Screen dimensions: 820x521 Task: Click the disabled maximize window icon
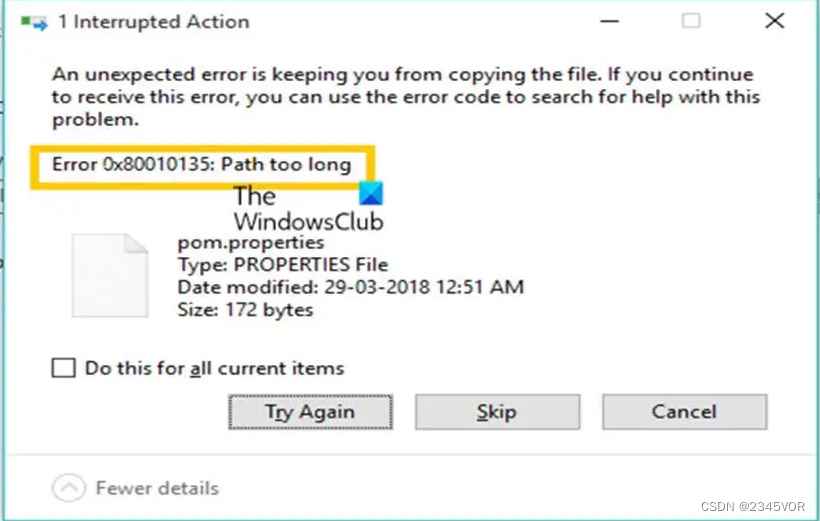point(691,21)
